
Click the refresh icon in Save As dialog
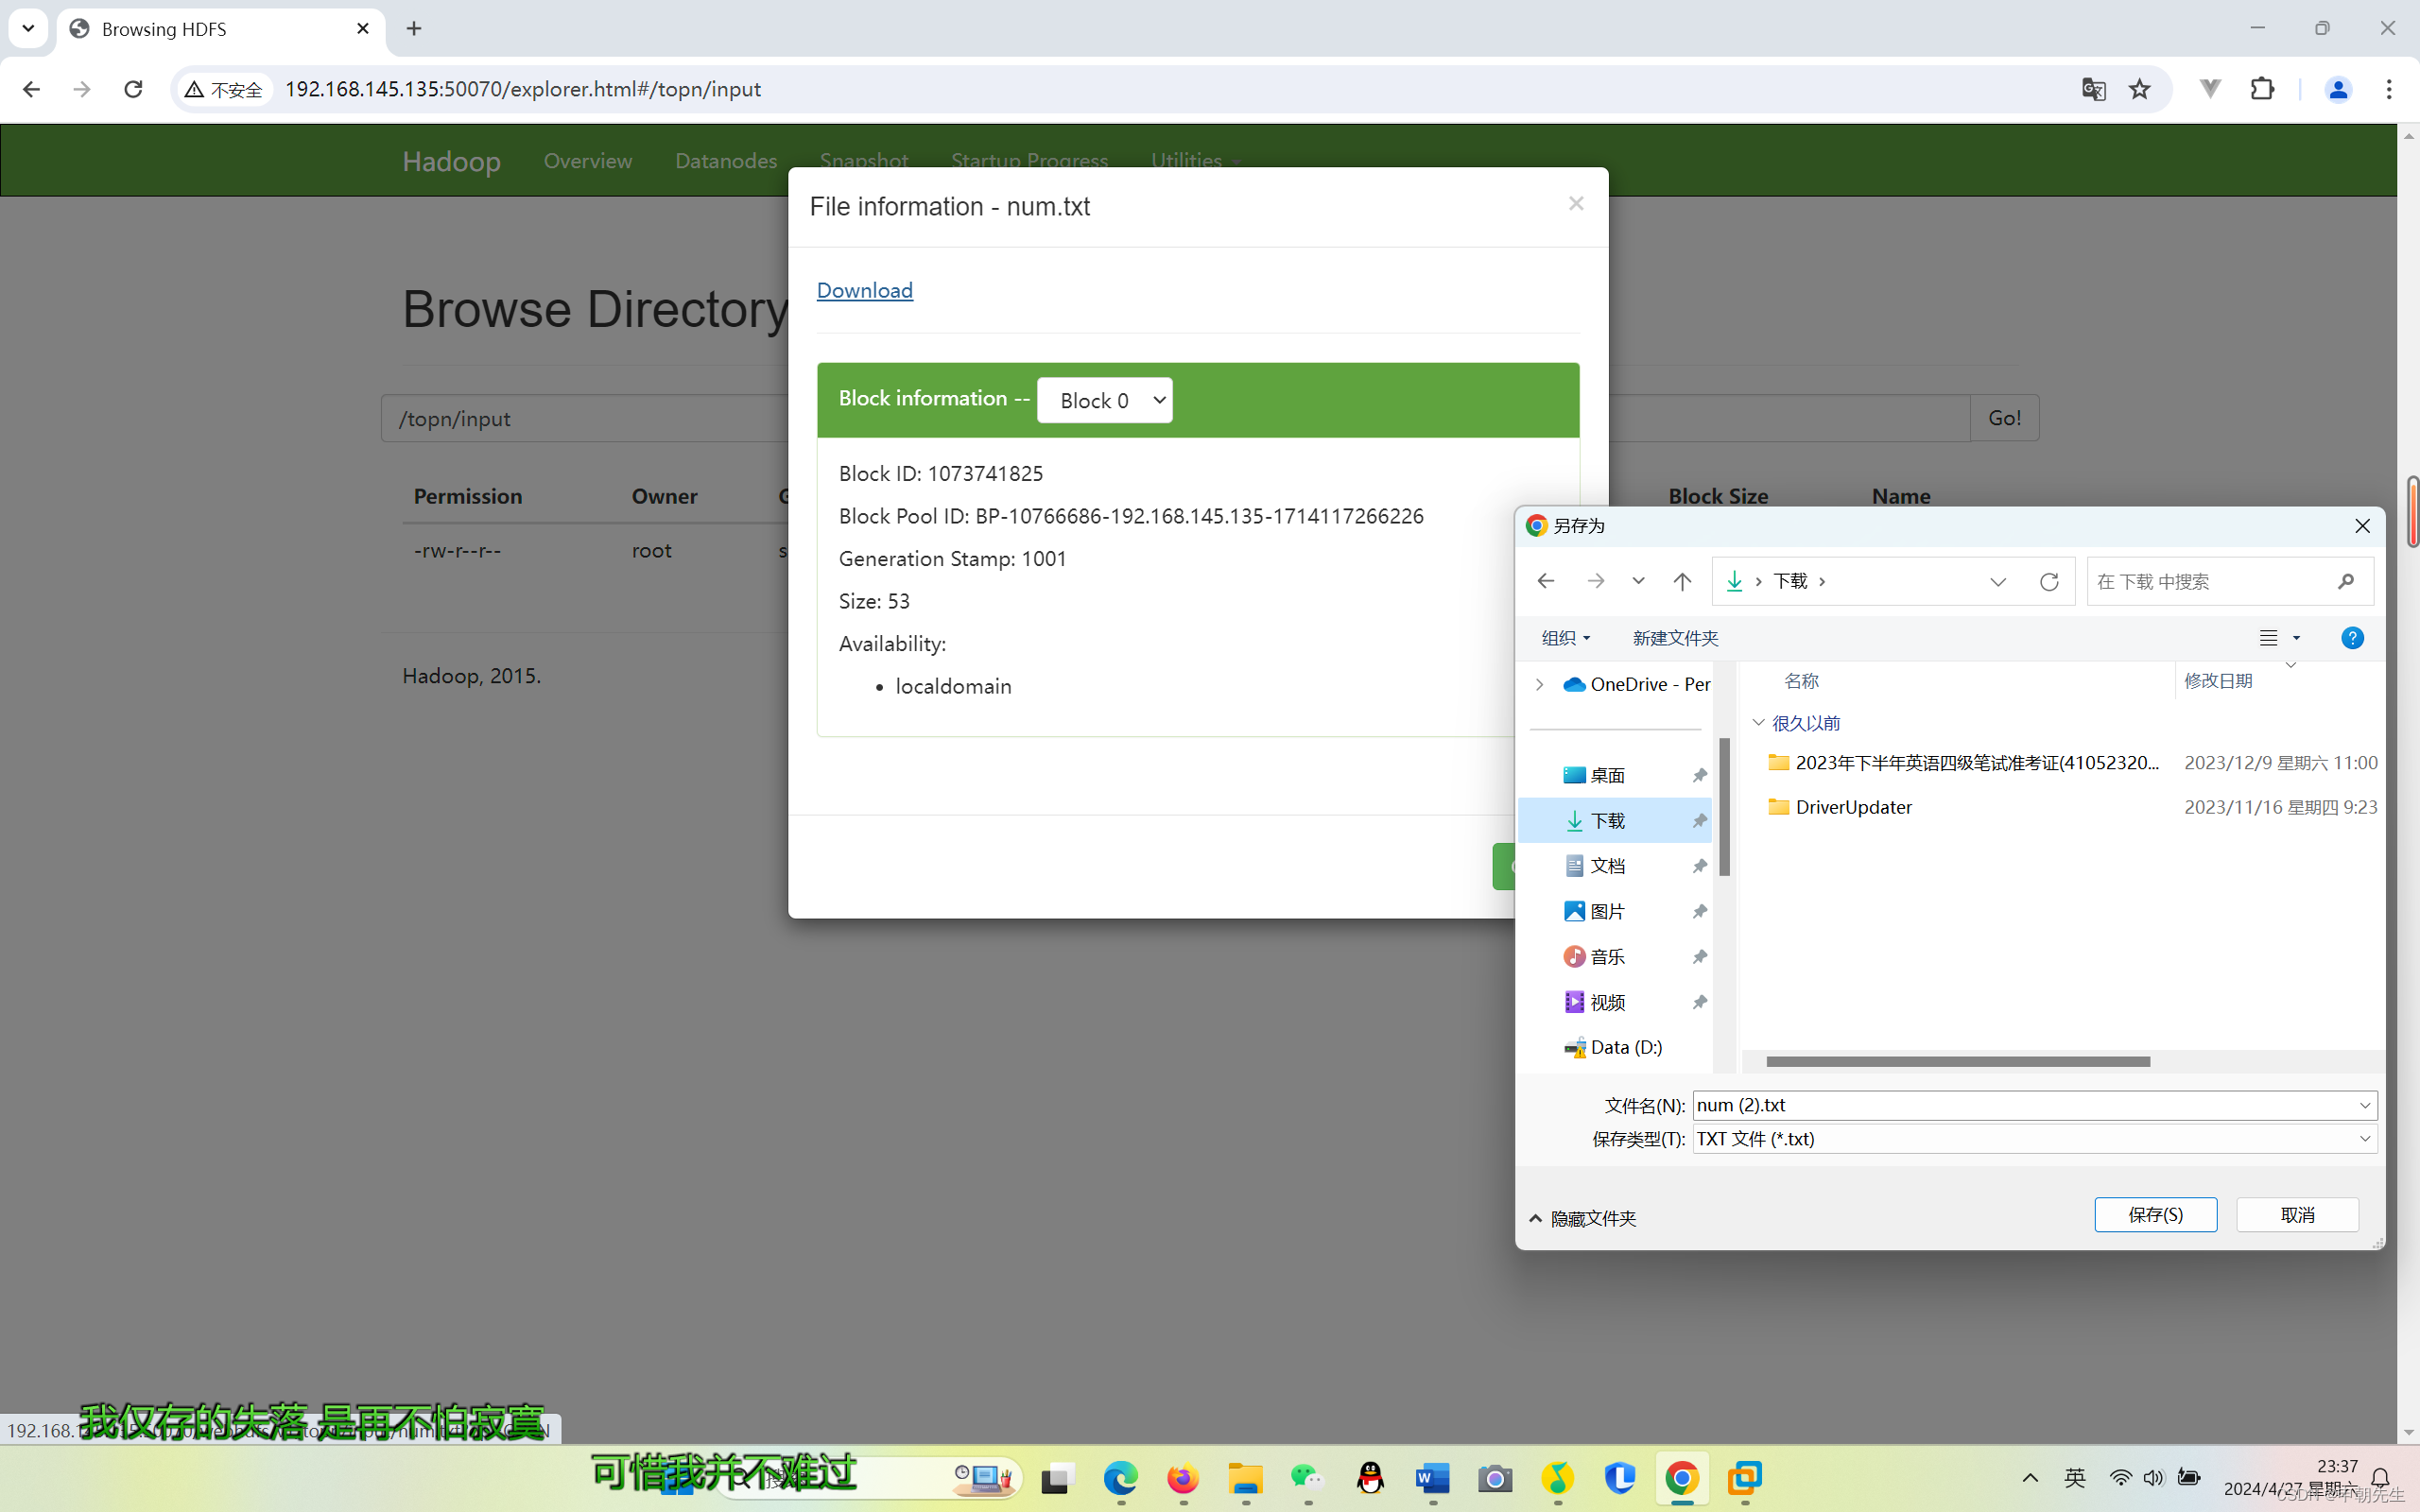click(x=2049, y=581)
